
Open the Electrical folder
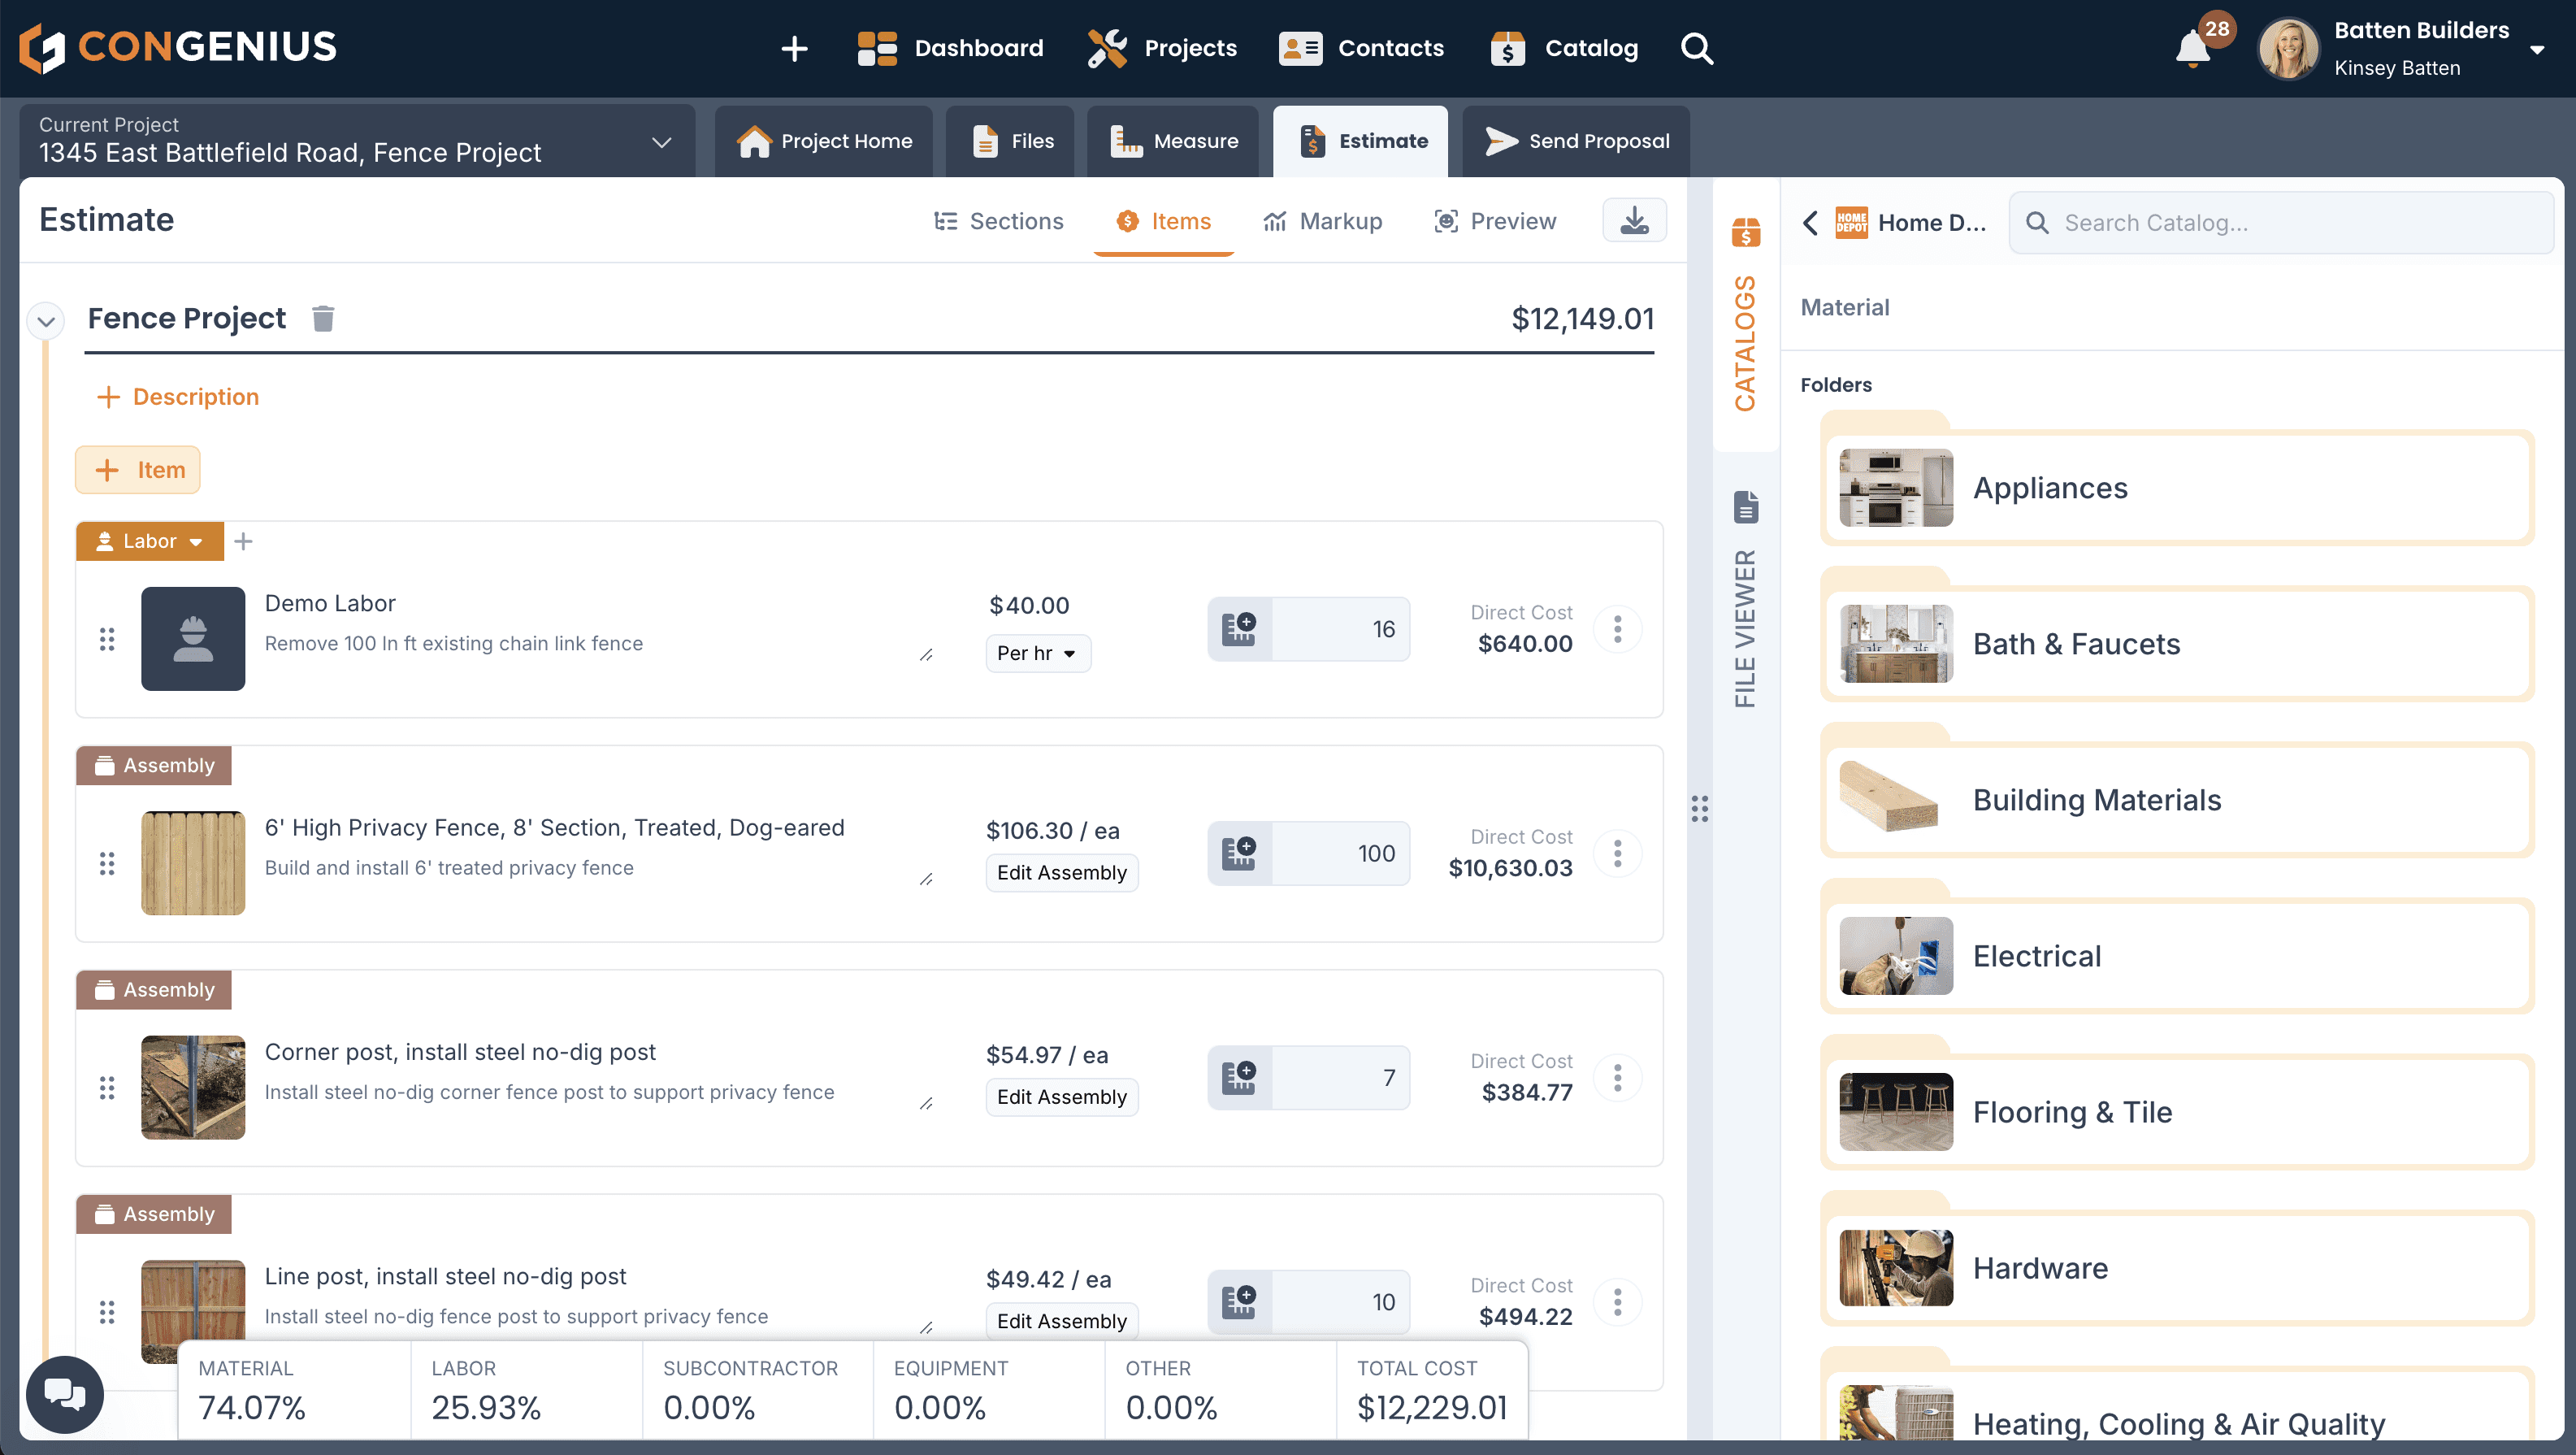tap(2177, 955)
